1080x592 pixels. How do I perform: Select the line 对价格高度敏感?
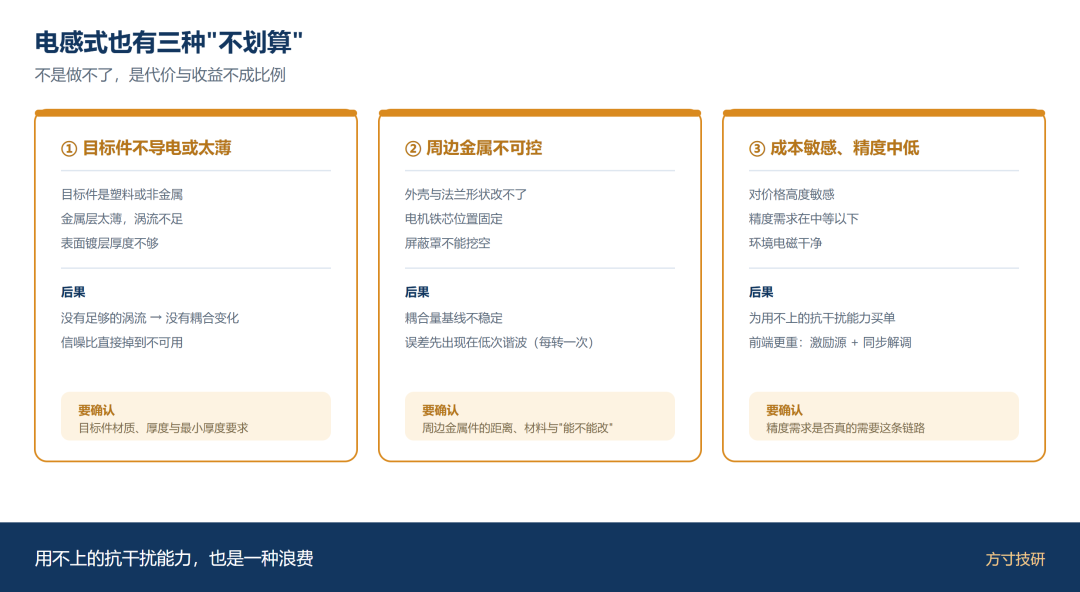point(791,194)
